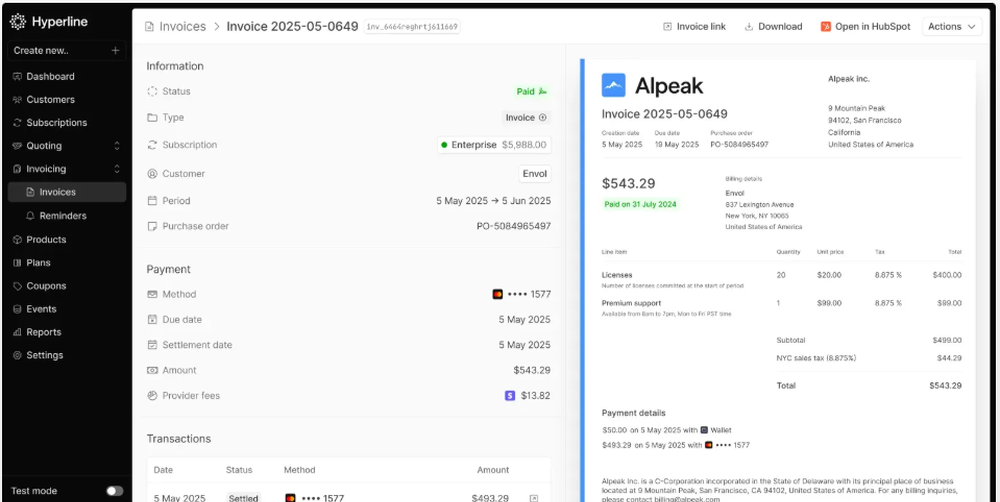Screen dimensions: 1000x502
Task: Click the Paid on 31 July 2024 badge
Action: tap(640, 205)
